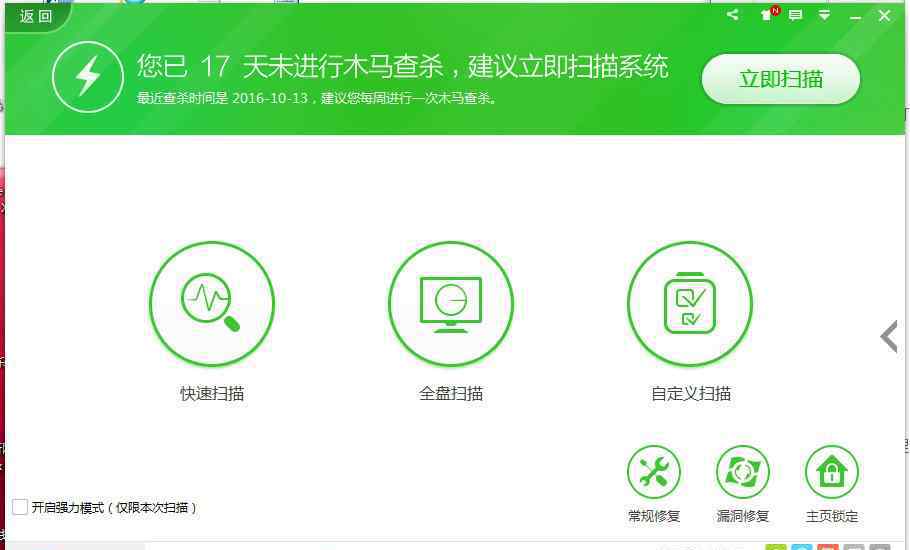Minimize the security scan window
Image resolution: width=910 pixels, height=550 pixels.
854,16
